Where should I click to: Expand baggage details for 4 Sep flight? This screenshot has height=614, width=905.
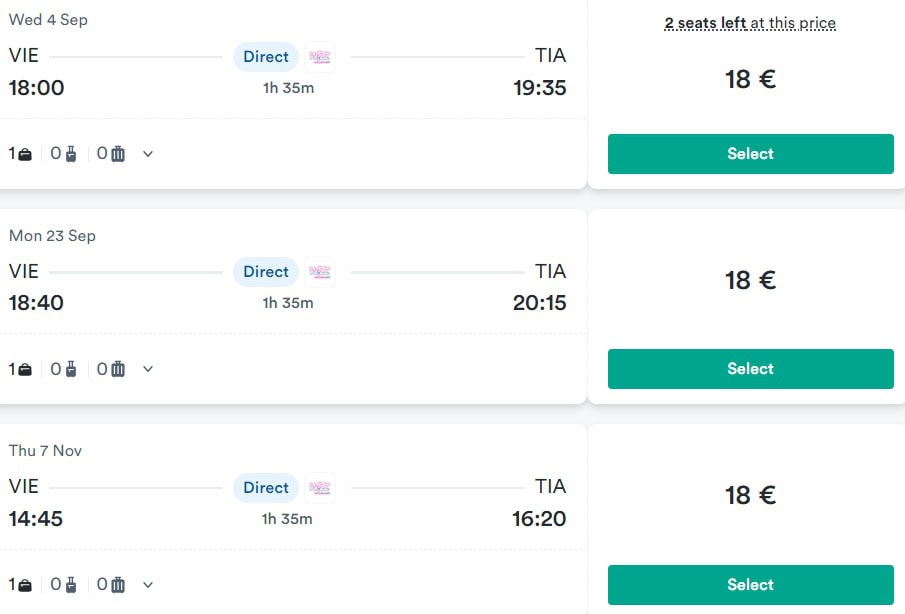coord(148,154)
